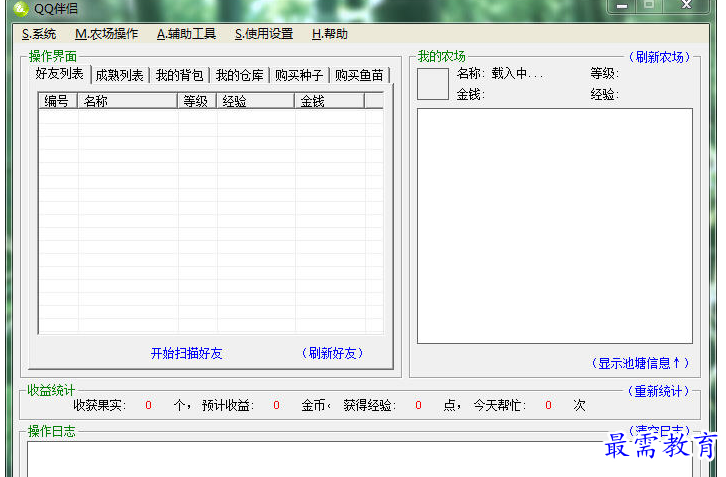The height and width of the screenshot is (477, 726).
Task: Sort friend list by 经验 column header
Action: (x=255, y=101)
